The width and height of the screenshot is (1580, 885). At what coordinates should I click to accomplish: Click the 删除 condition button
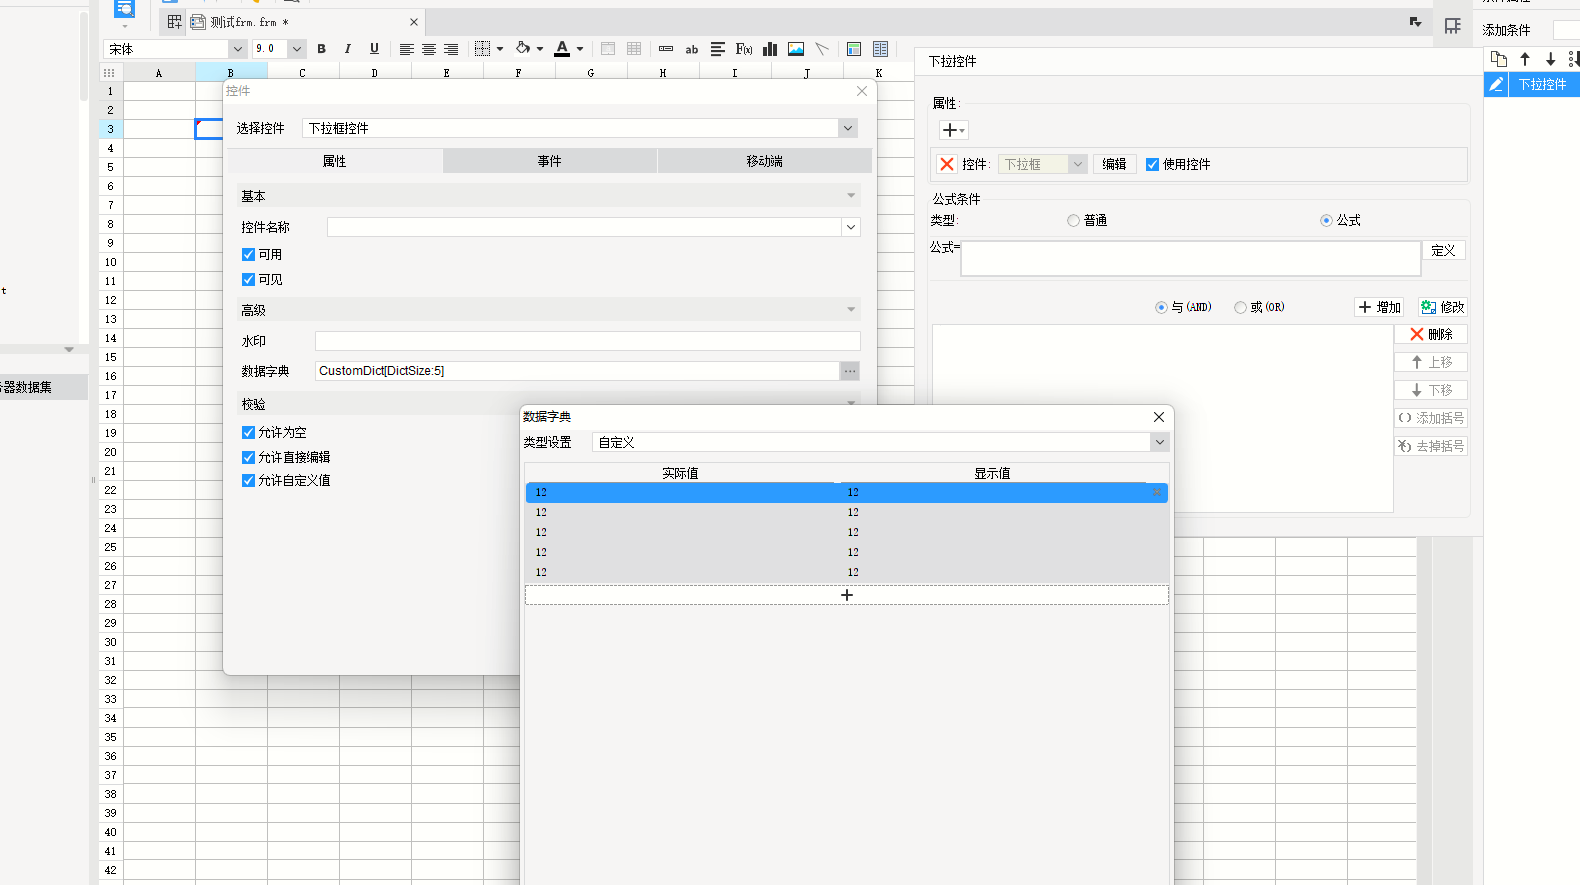tap(1431, 334)
